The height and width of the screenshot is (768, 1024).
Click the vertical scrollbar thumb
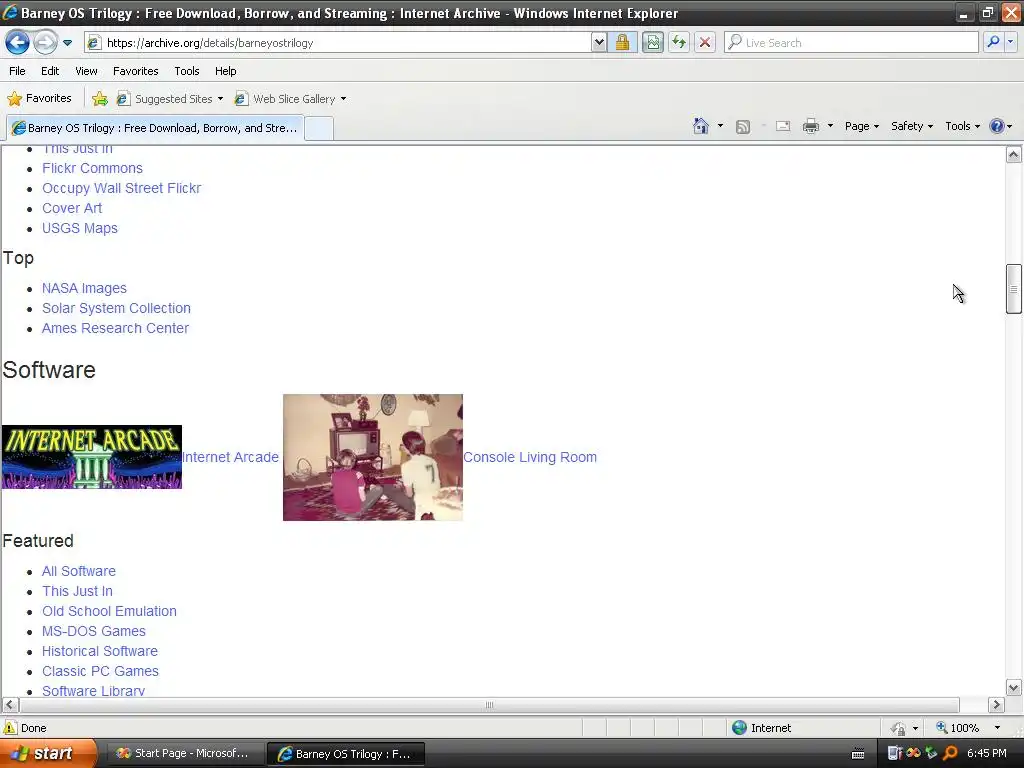click(x=1013, y=289)
